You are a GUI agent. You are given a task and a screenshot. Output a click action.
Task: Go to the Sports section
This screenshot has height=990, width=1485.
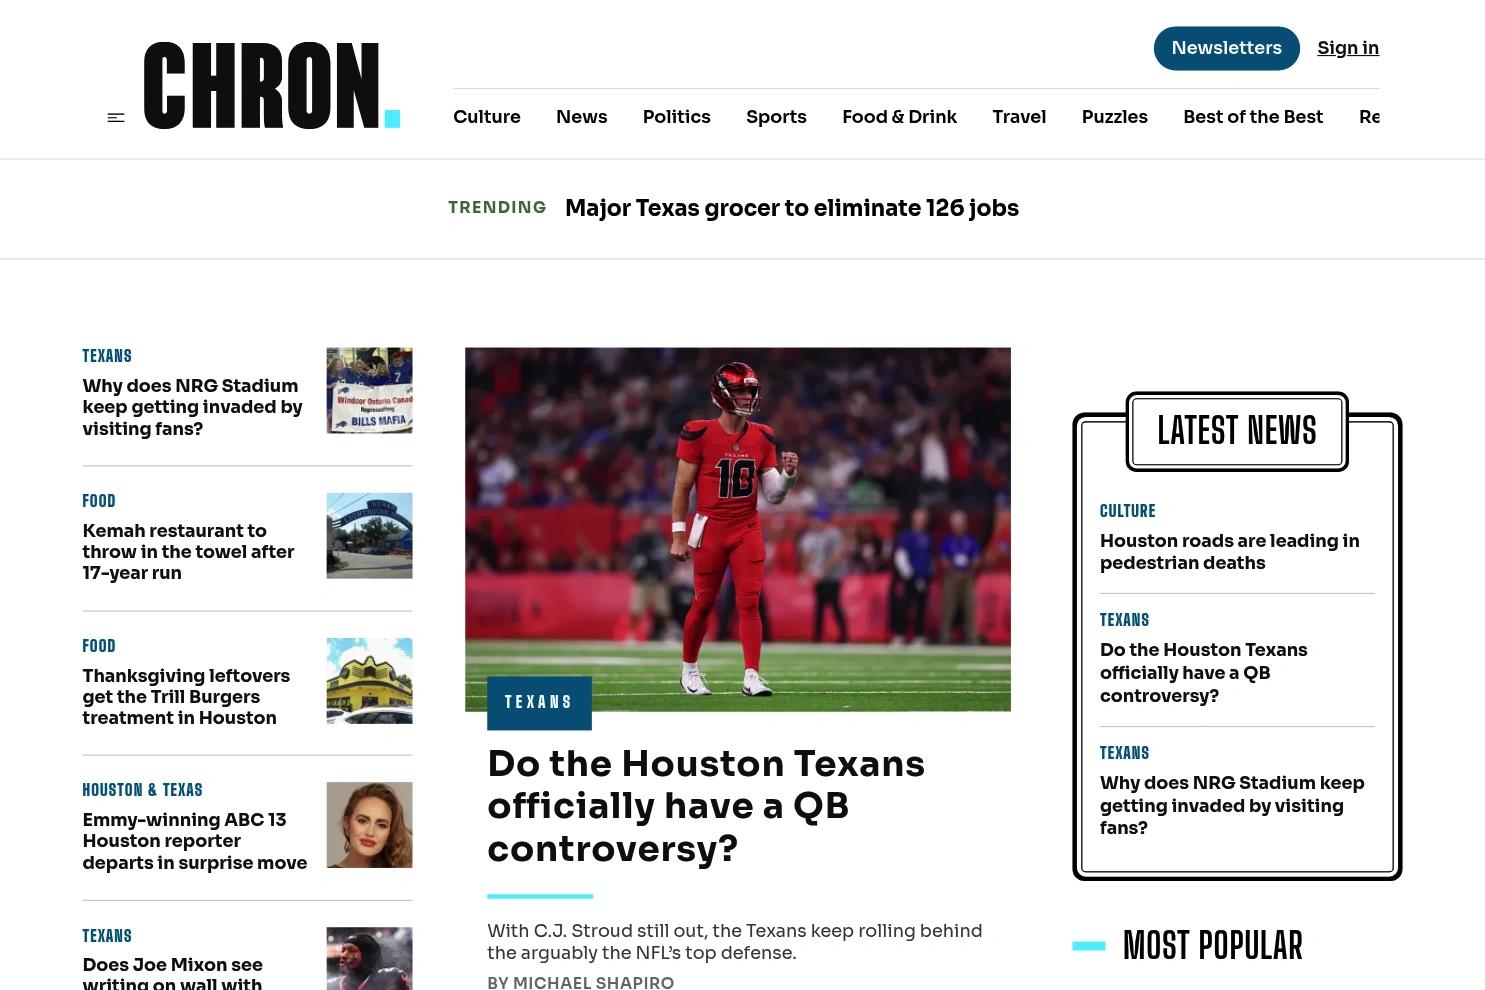point(776,117)
